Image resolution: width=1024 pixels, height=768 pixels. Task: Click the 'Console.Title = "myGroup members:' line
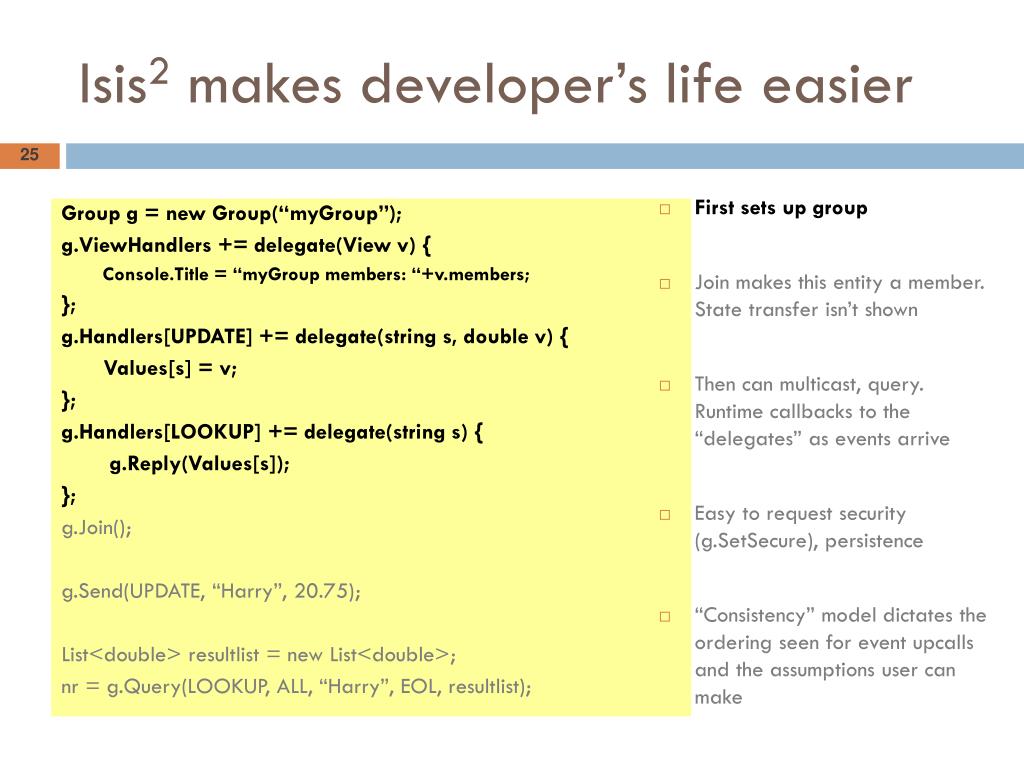316,274
